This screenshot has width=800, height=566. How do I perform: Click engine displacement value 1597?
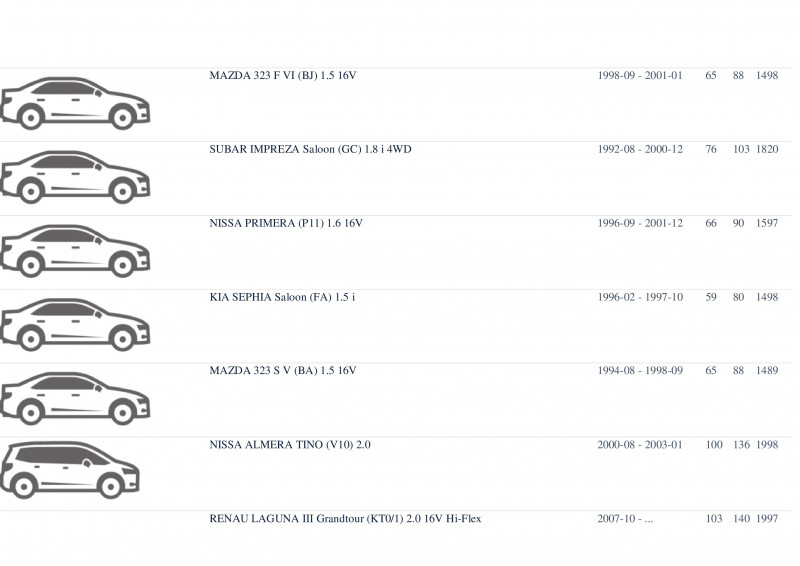(767, 223)
